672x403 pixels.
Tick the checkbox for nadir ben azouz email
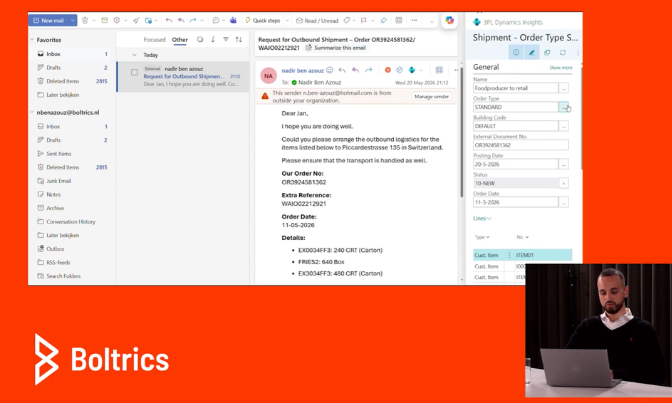(135, 72)
